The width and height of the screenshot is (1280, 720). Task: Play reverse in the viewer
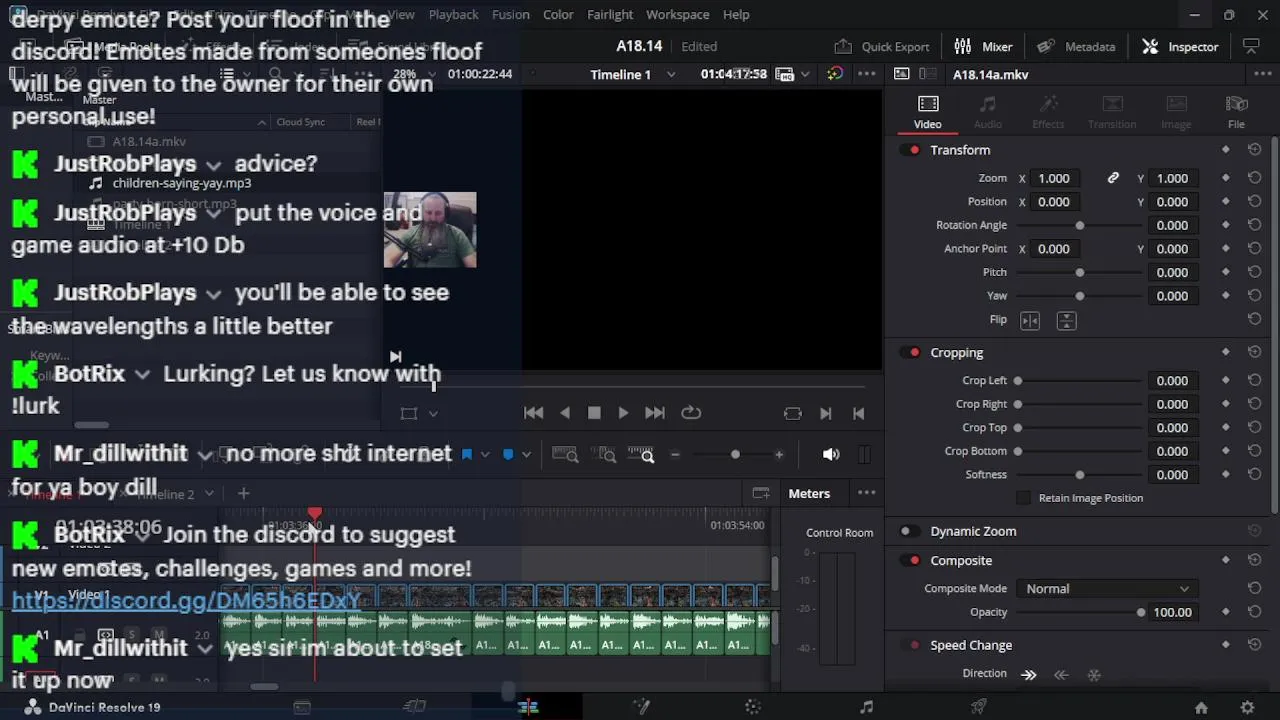tap(565, 413)
